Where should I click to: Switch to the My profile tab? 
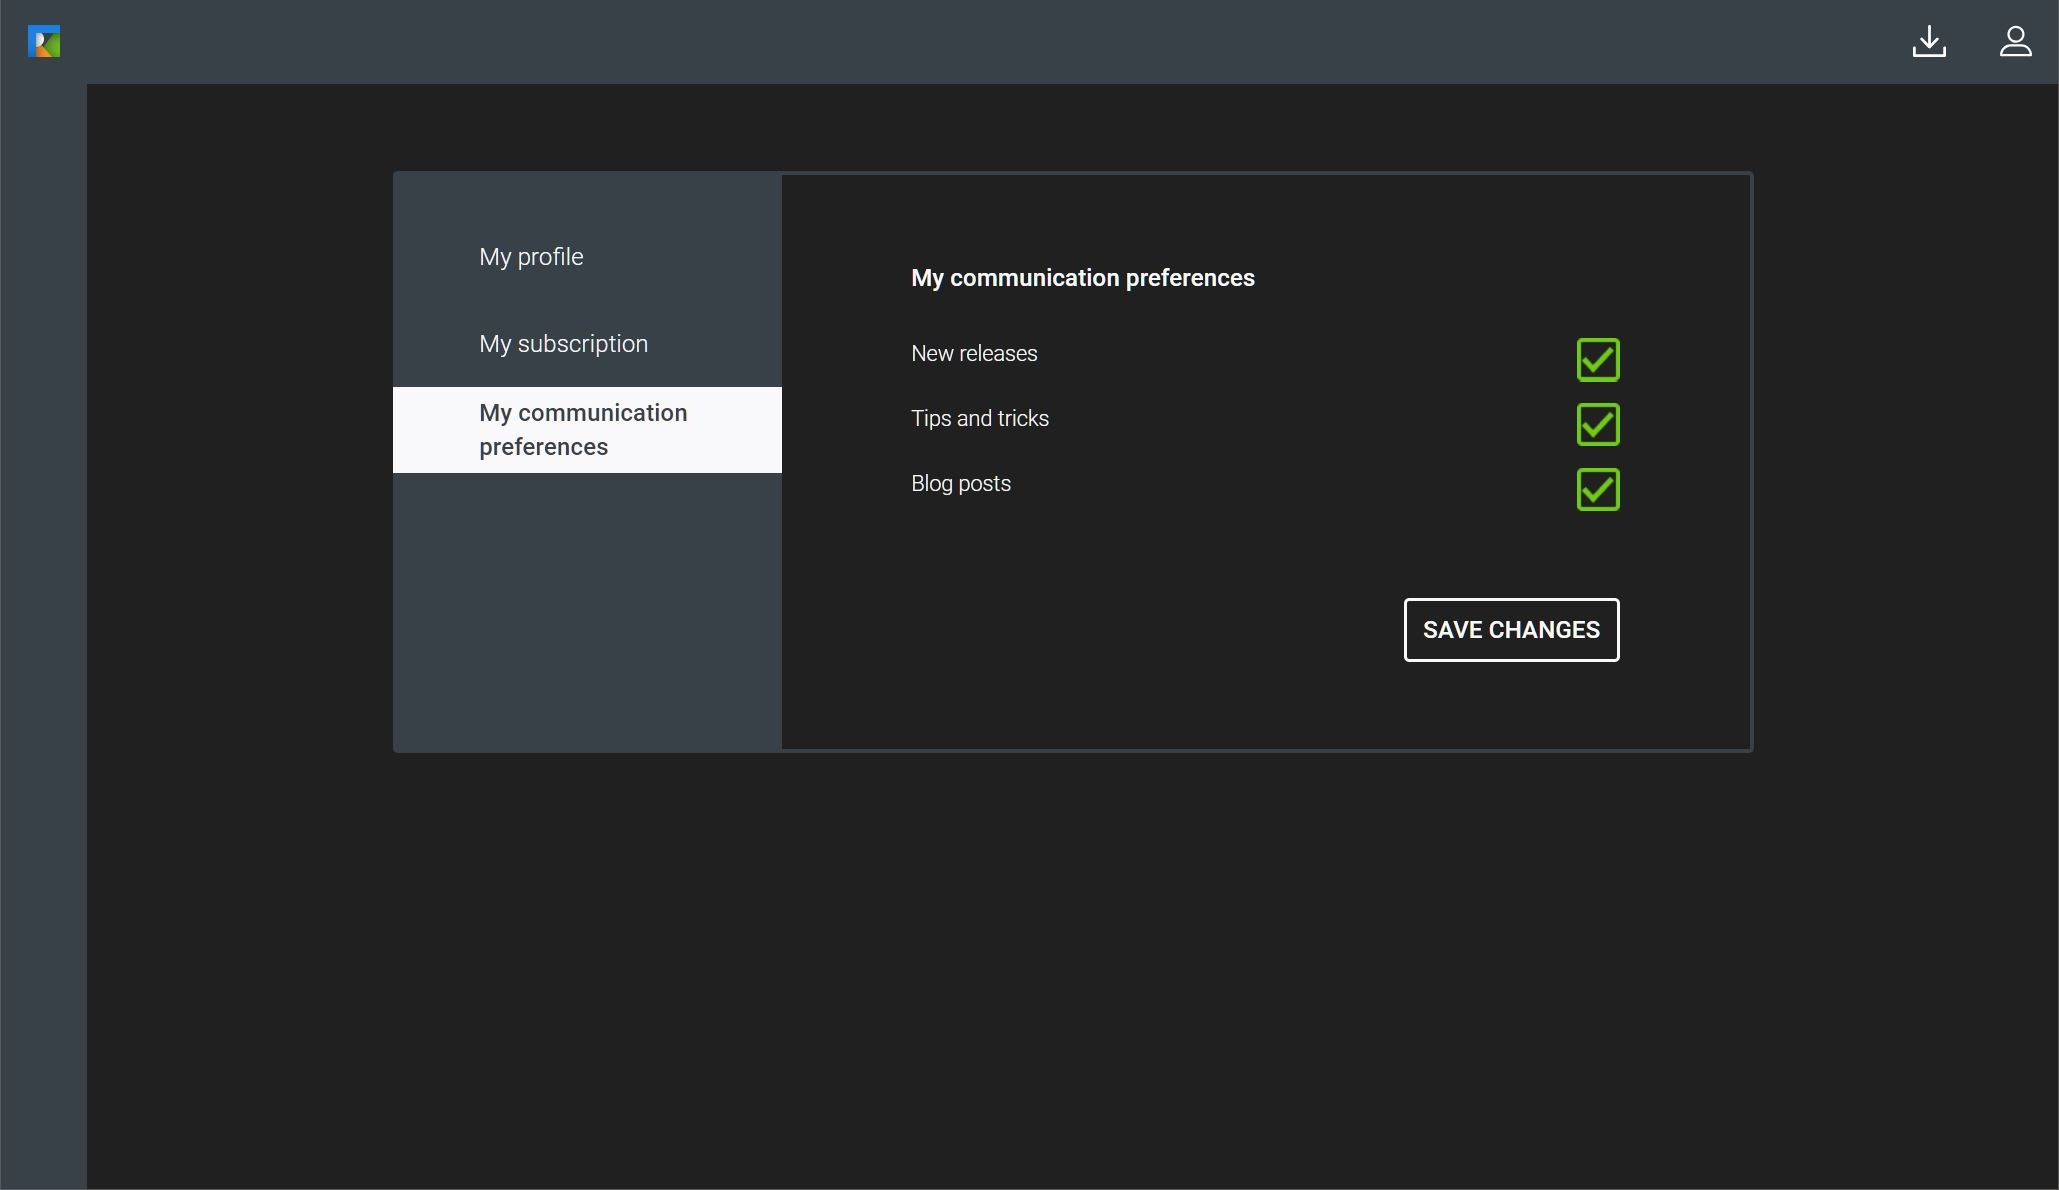531,257
